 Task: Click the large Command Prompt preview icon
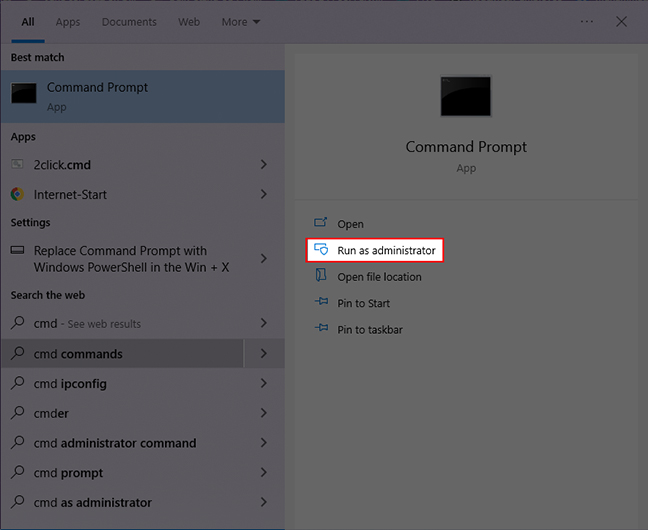[x=466, y=96]
